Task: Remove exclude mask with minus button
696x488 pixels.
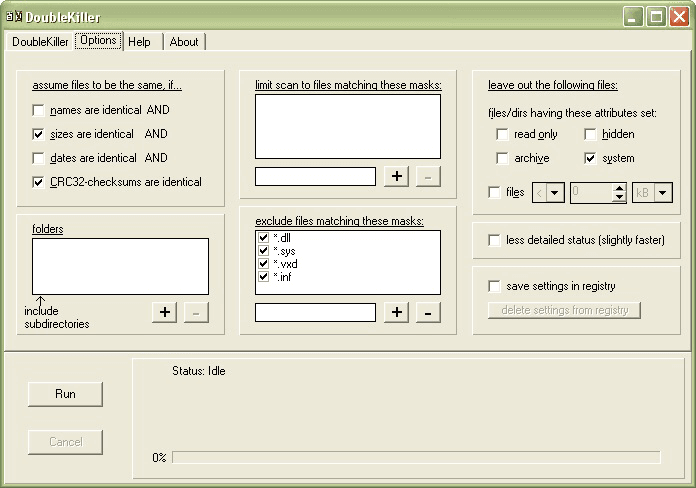Action: (428, 312)
